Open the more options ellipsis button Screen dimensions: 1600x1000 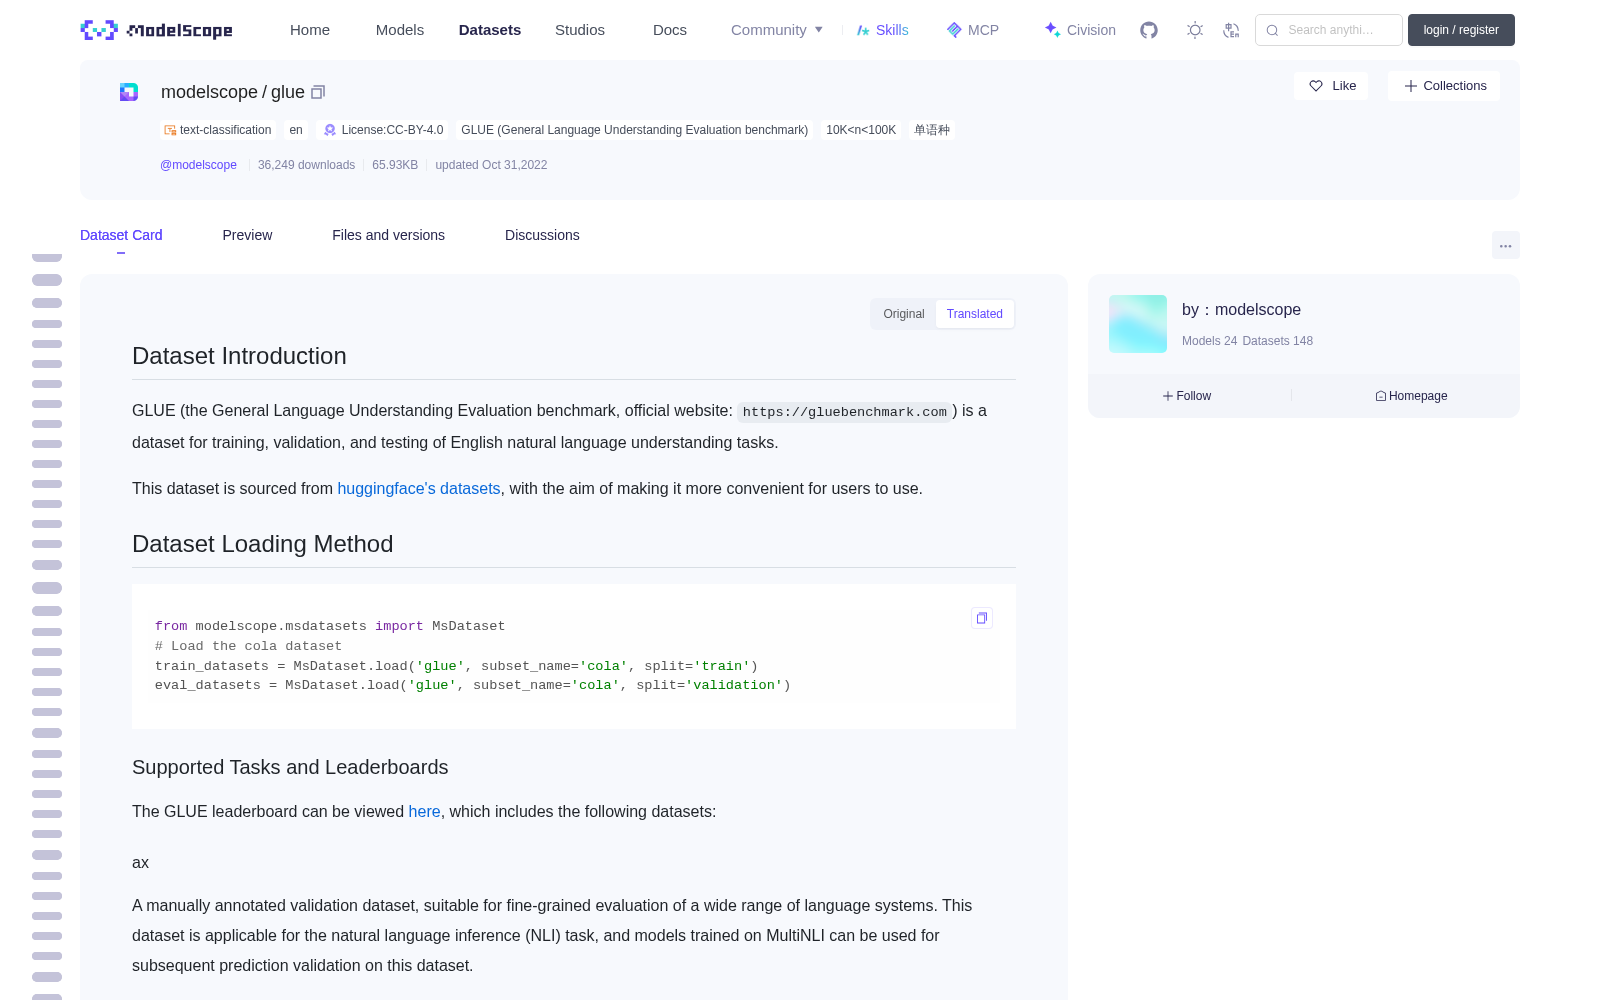[x=1505, y=245]
